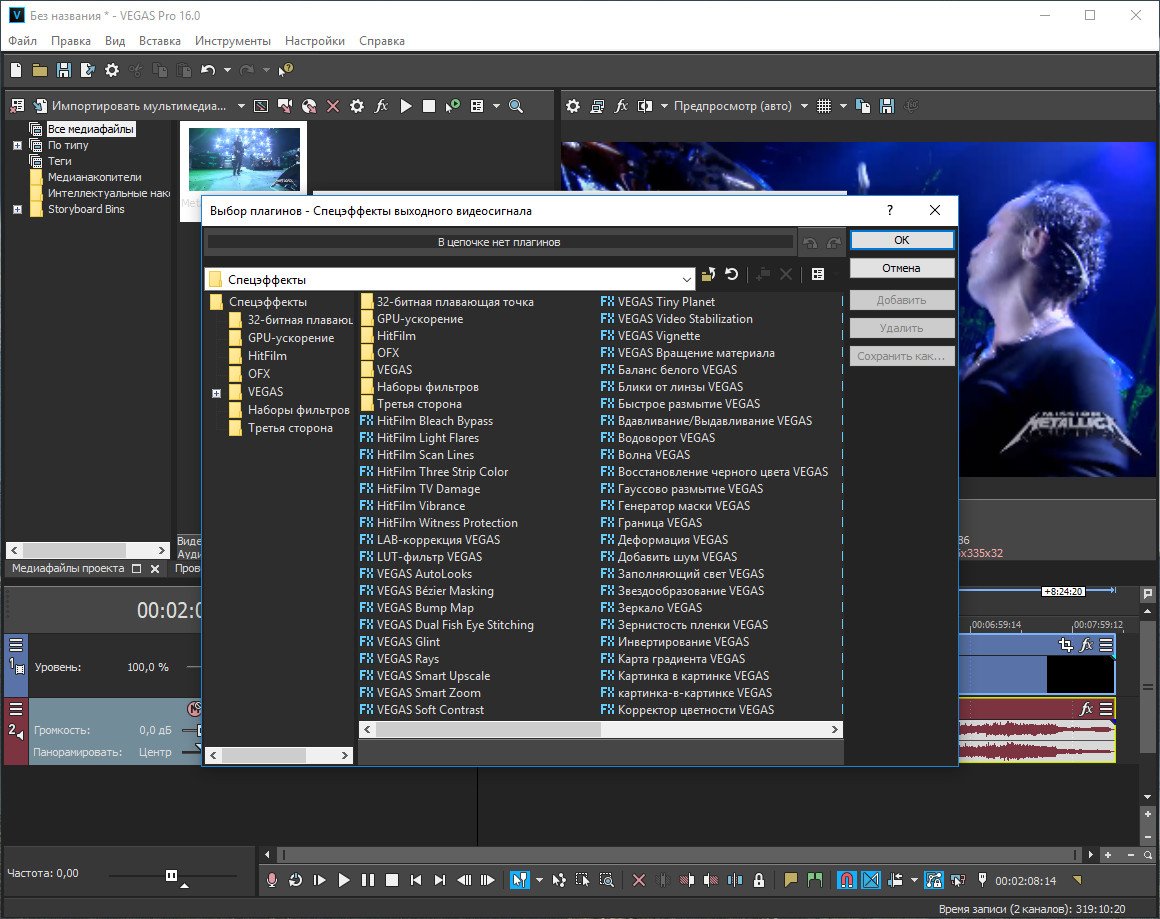Click the search magnifier in Project Media toolbar
The image size is (1160, 919).
pyautogui.click(x=516, y=106)
